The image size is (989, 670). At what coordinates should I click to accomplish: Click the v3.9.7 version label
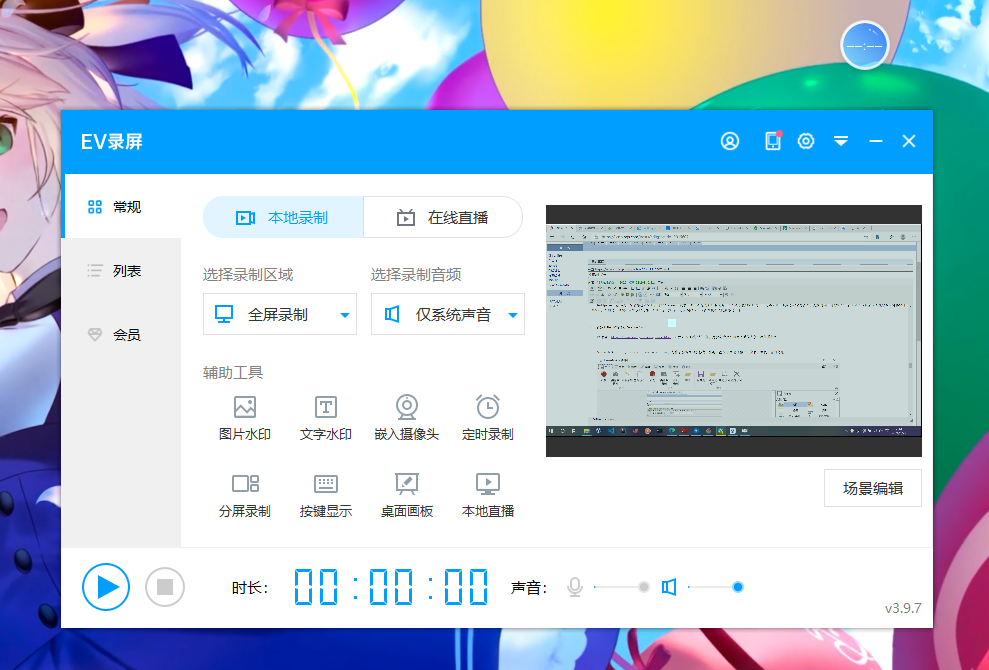[903, 608]
